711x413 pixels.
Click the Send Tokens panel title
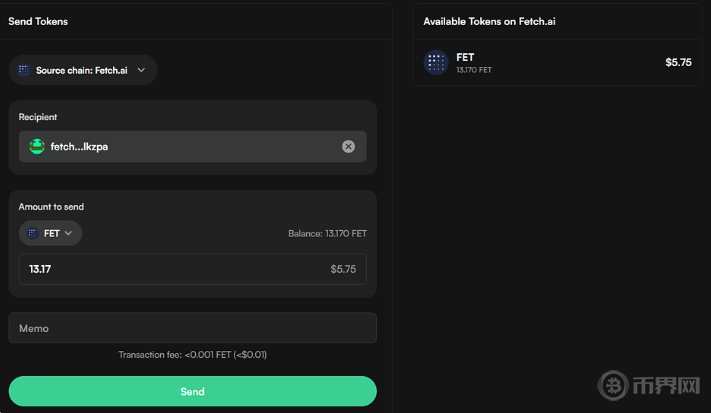click(x=38, y=21)
